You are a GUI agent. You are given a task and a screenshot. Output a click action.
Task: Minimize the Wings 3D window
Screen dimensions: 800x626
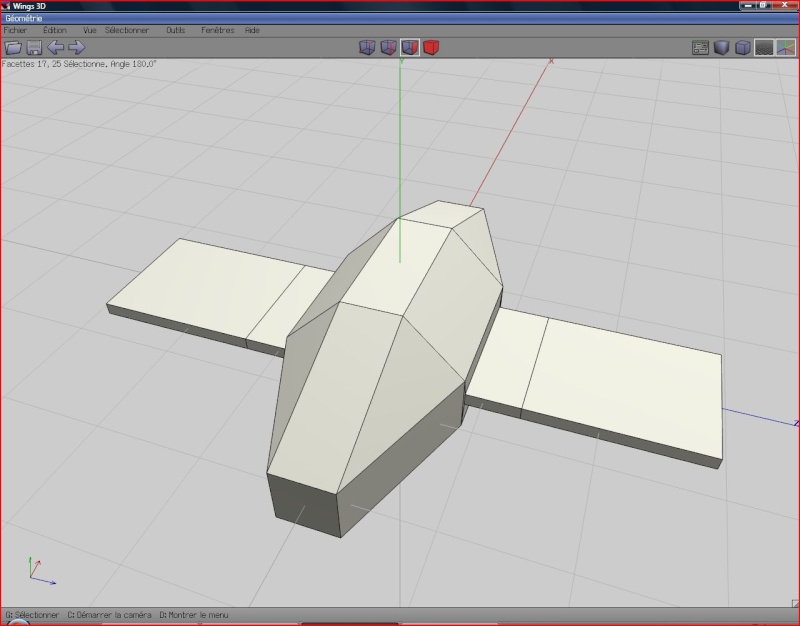(748, 5)
